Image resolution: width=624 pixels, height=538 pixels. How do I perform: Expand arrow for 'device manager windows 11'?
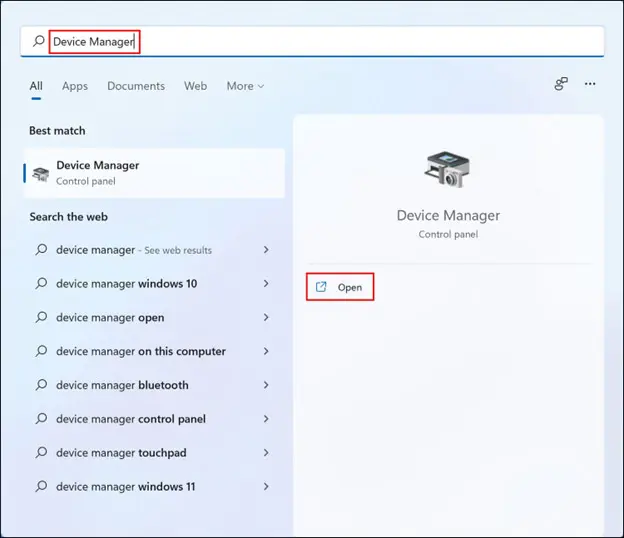[266, 486]
